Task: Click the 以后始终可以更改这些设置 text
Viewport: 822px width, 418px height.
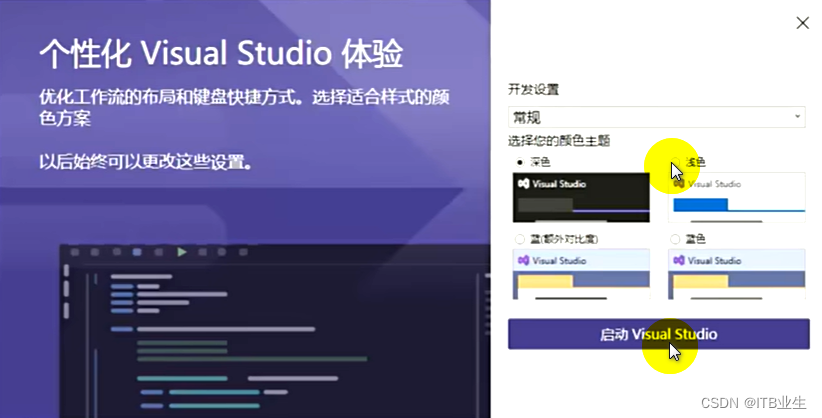Action: click(146, 162)
